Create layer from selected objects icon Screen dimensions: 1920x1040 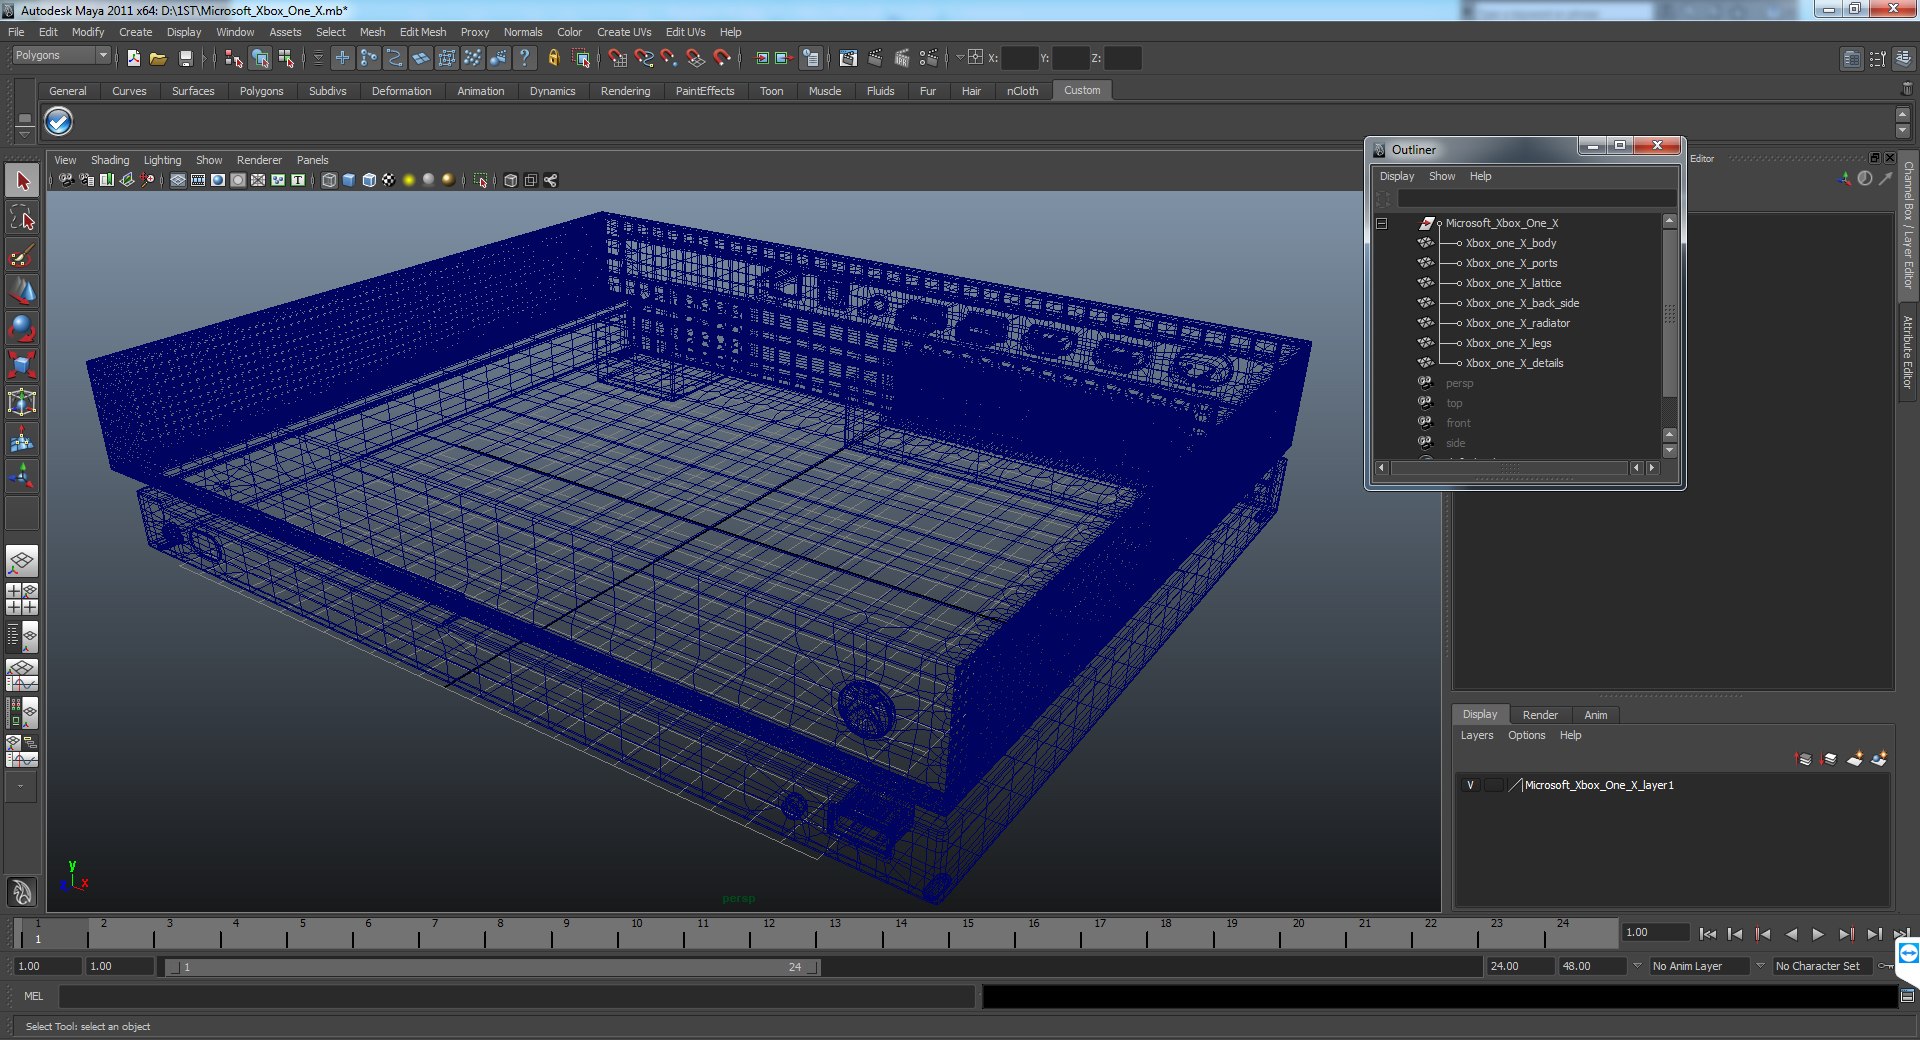tap(1879, 759)
